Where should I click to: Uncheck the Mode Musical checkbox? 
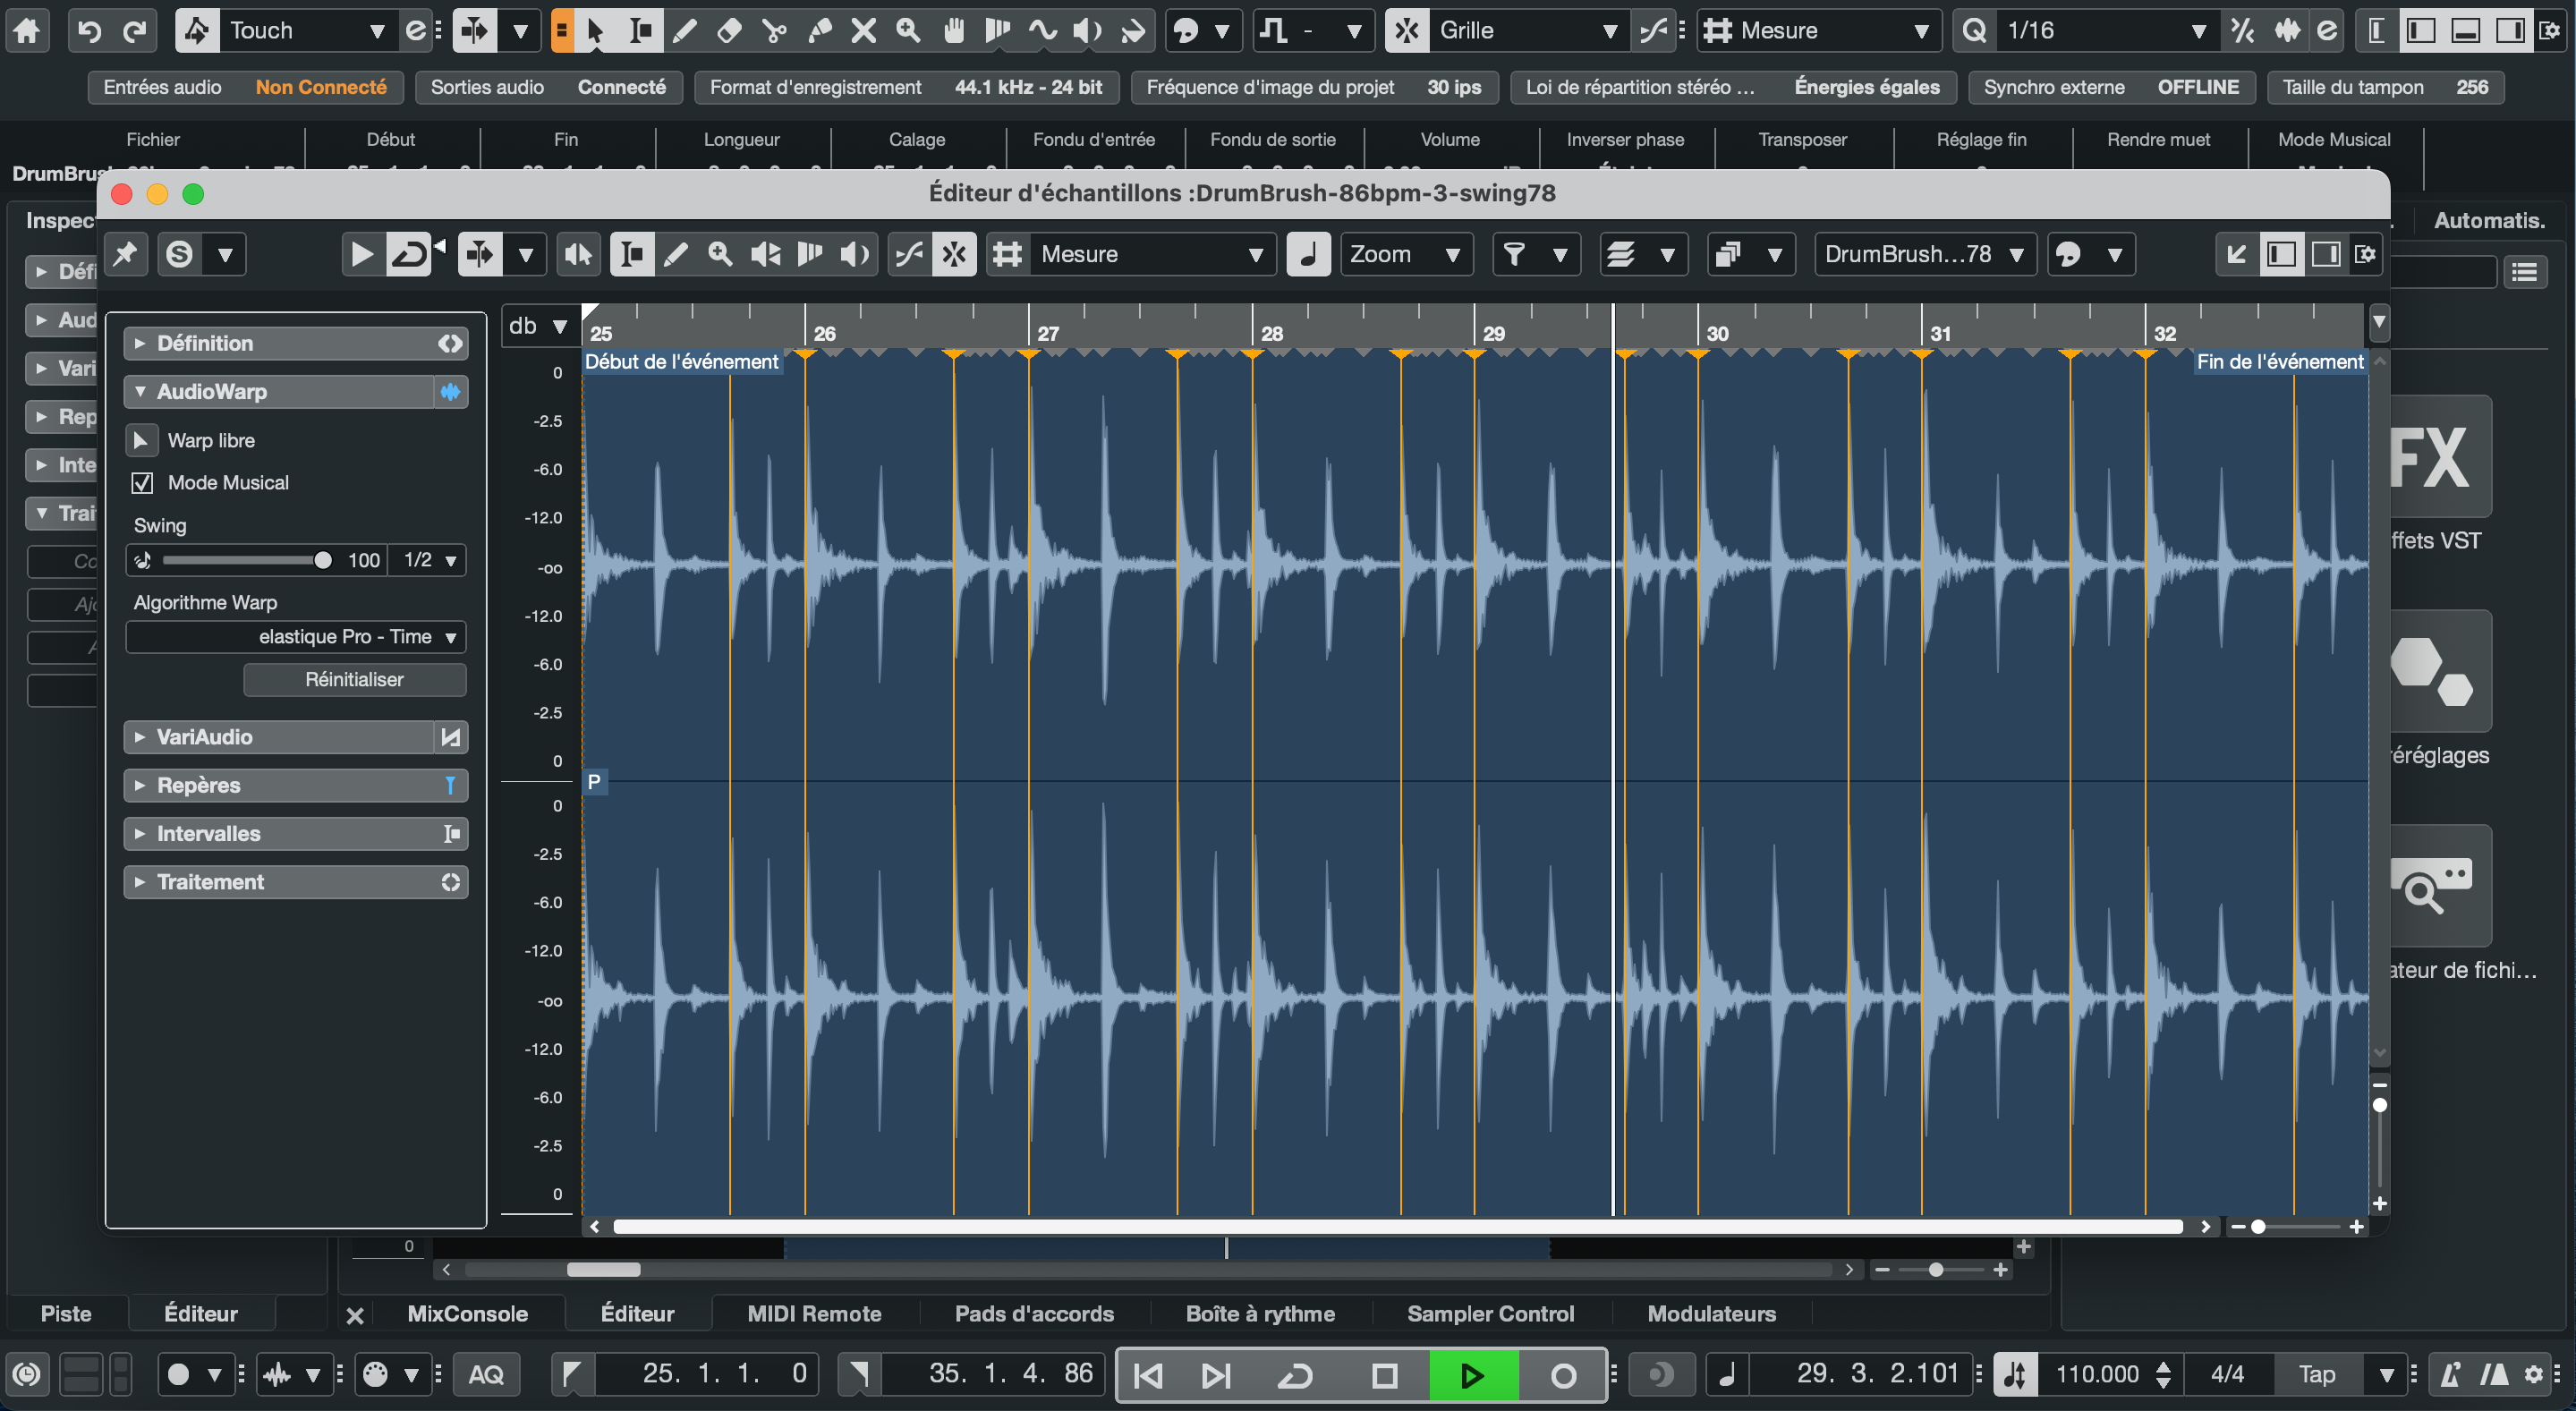pos(143,483)
